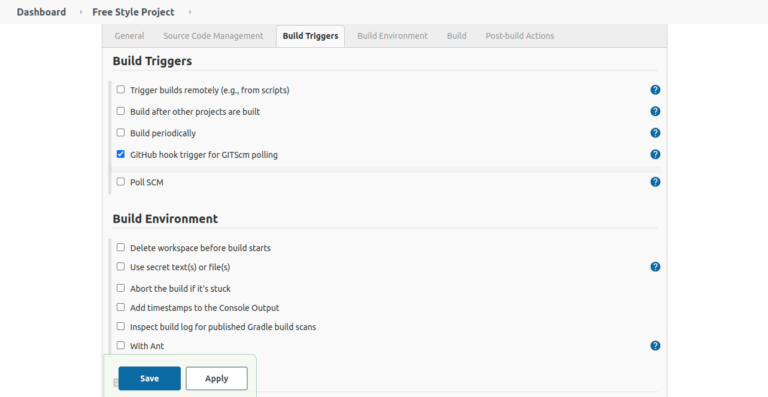Go to Post-build Actions tab
This screenshot has height=397, width=768.
pyautogui.click(x=520, y=36)
